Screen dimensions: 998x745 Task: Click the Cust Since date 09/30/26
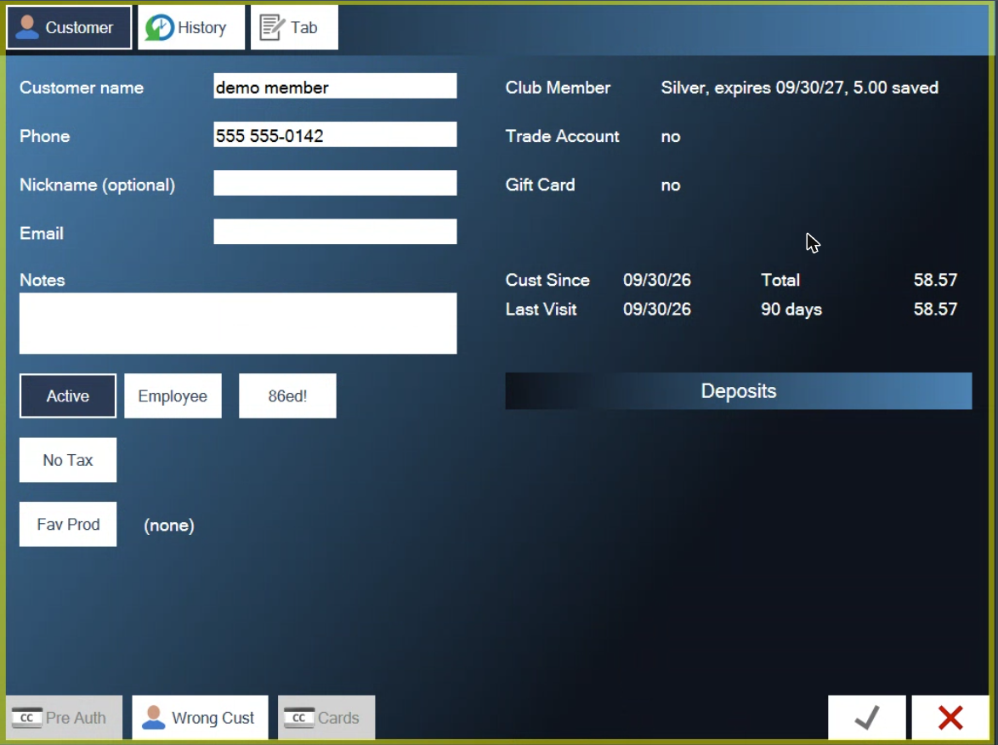point(657,280)
